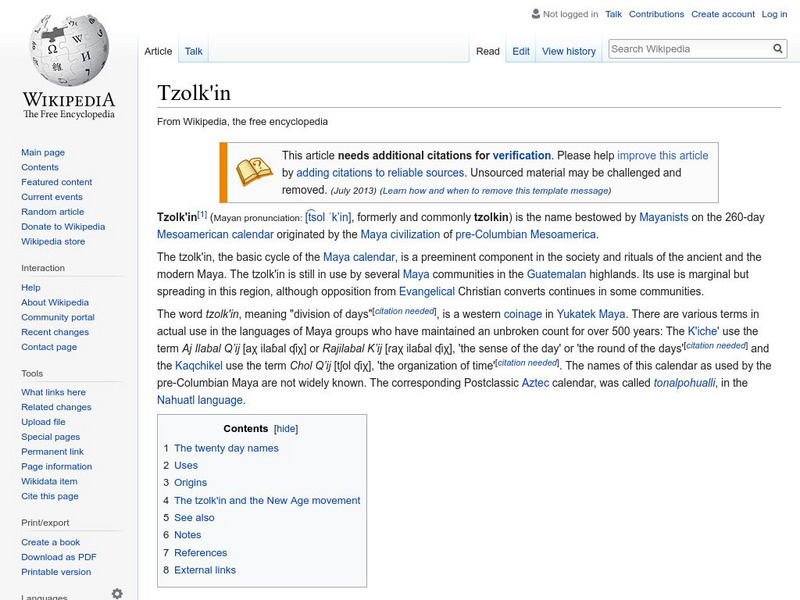Jump to The twenty day names section
The height and width of the screenshot is (600, 800).
(226, 448)
